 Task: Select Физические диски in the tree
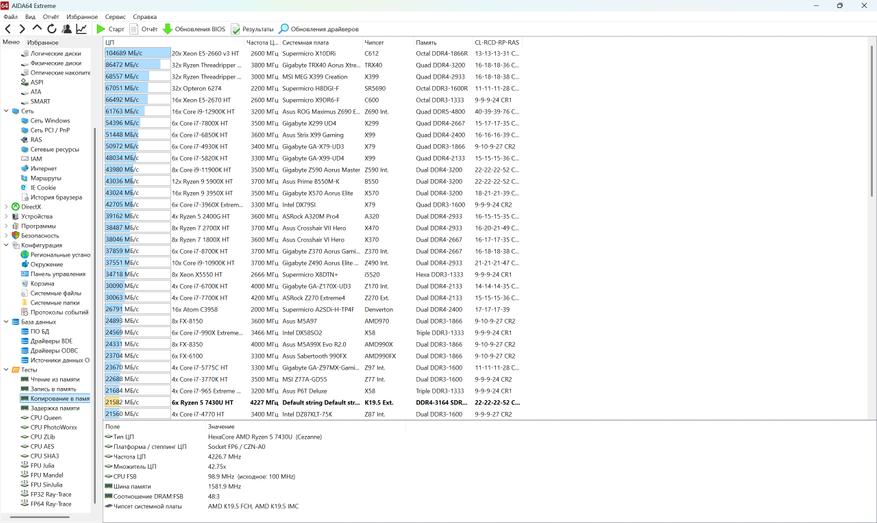(x=51, y=63)
